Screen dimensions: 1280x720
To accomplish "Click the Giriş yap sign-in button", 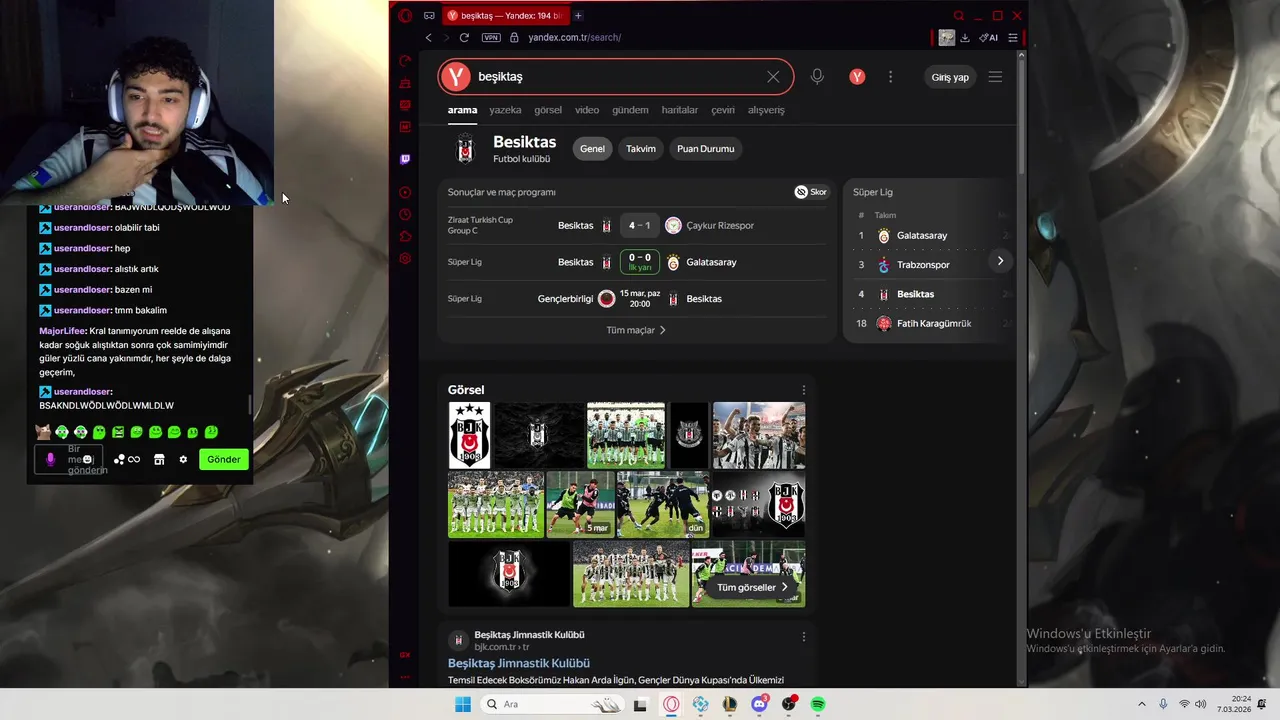I will pyautogui.click(x=950, y=77).
